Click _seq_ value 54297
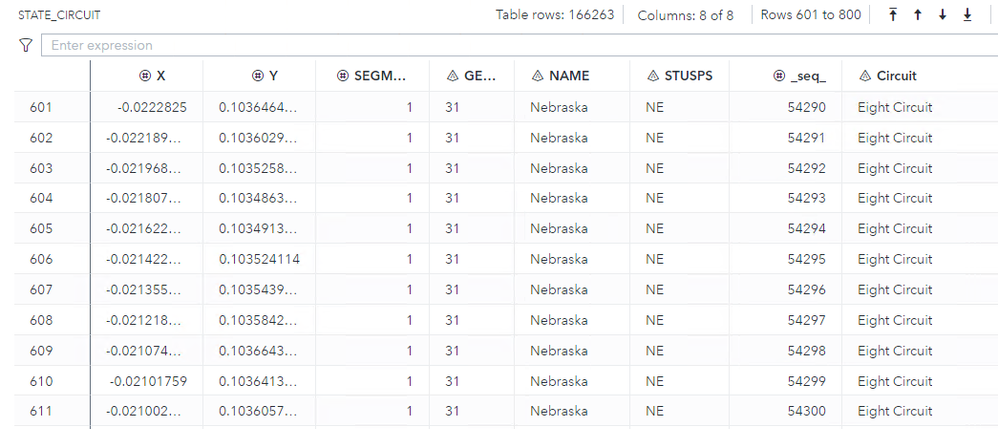998x429 pixels. coord(806,320)
